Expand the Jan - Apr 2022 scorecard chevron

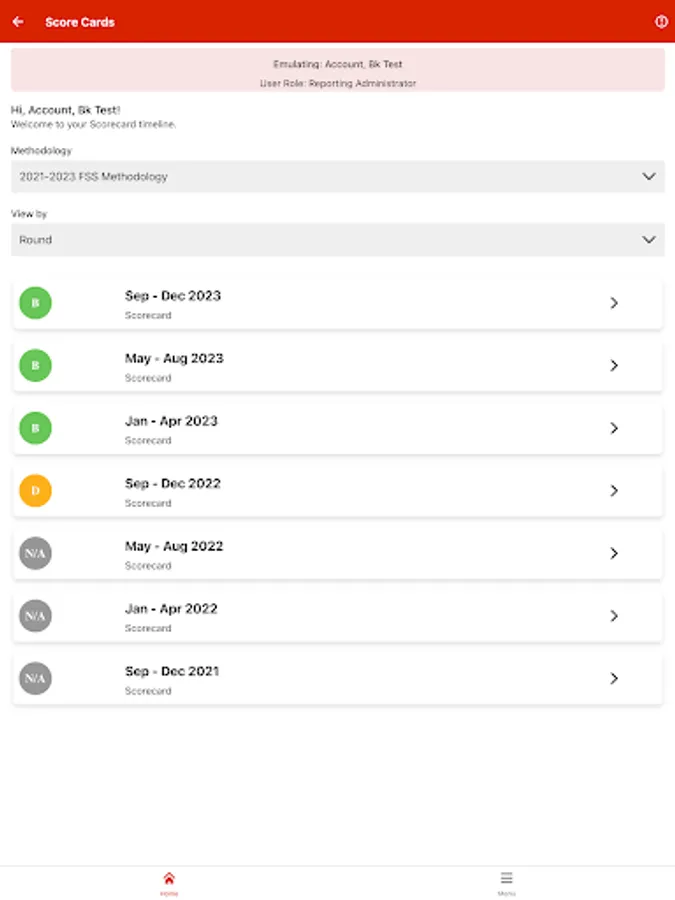[x=614, y=616]
